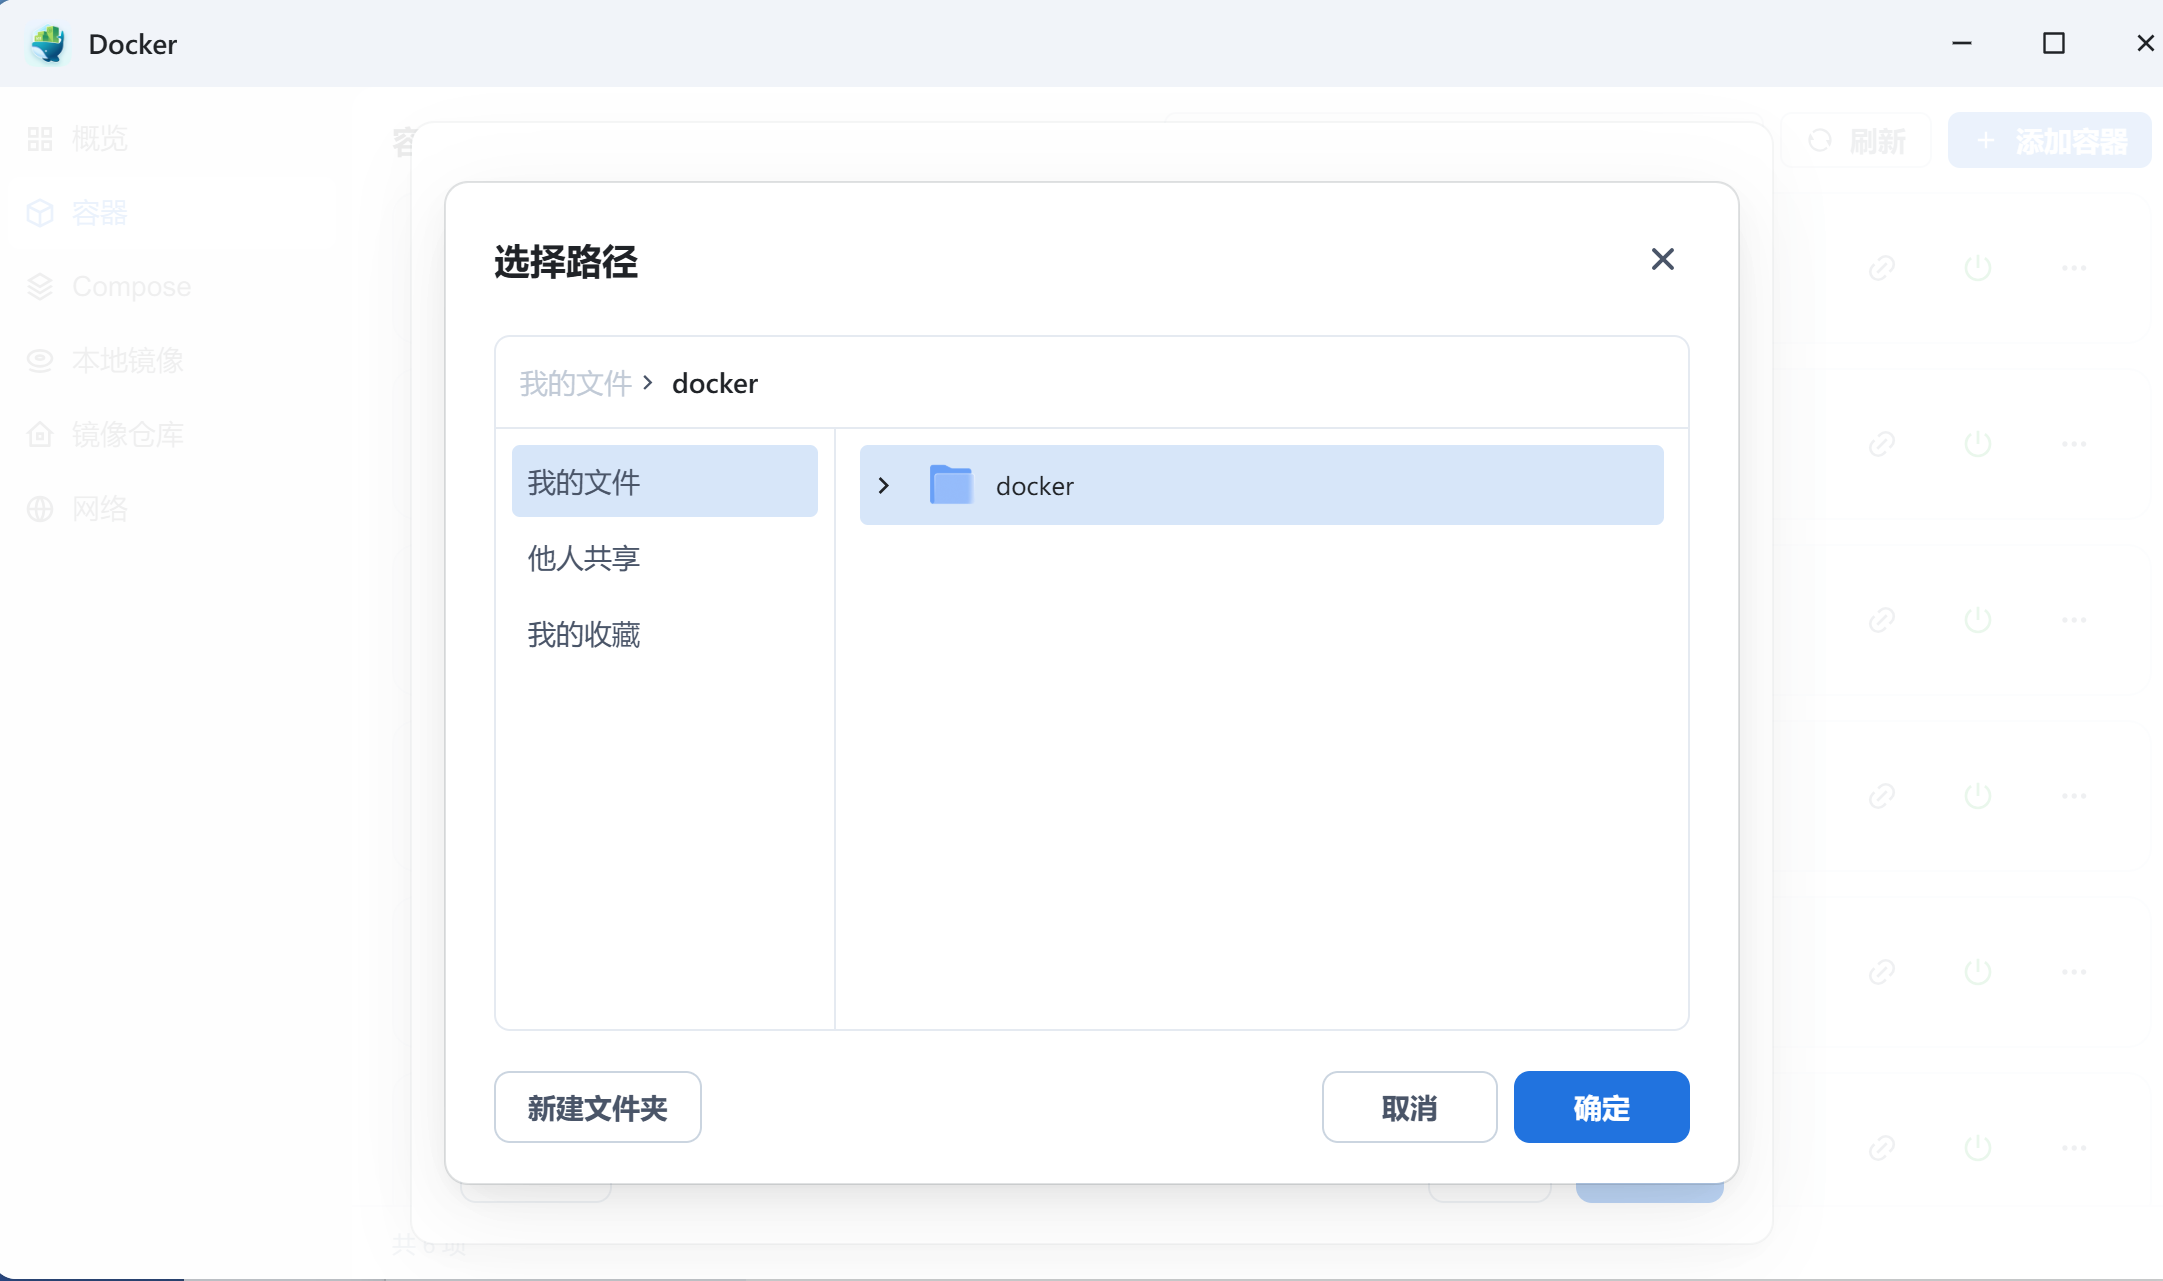Click the 容器 cube icon
This screenshot has height=1281, width=2163.
point(40,213)
